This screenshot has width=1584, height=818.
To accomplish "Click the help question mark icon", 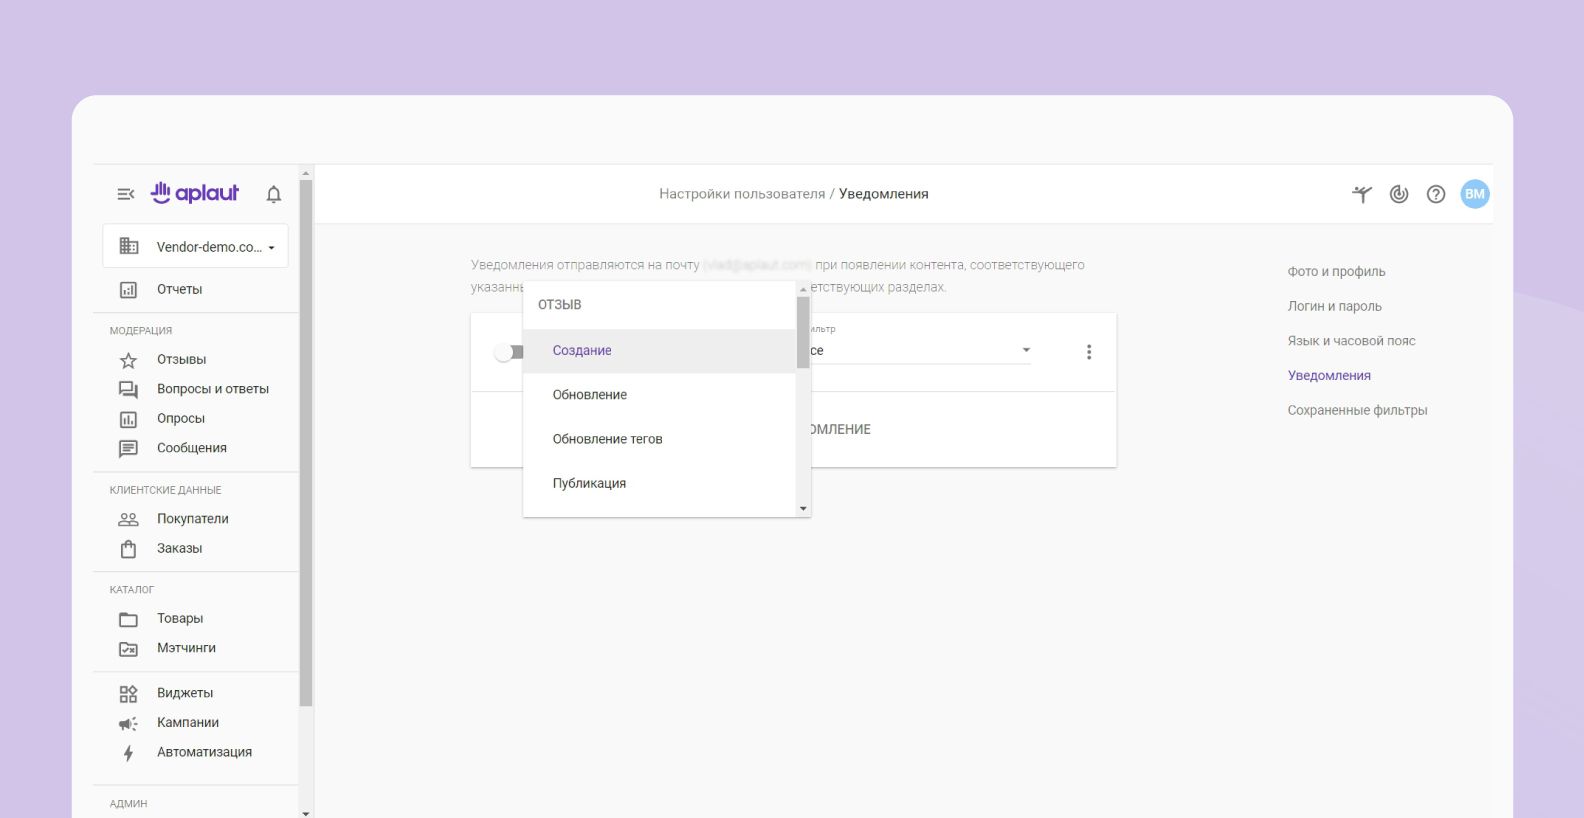I will pyautogui.click(x=1435, y=194).
